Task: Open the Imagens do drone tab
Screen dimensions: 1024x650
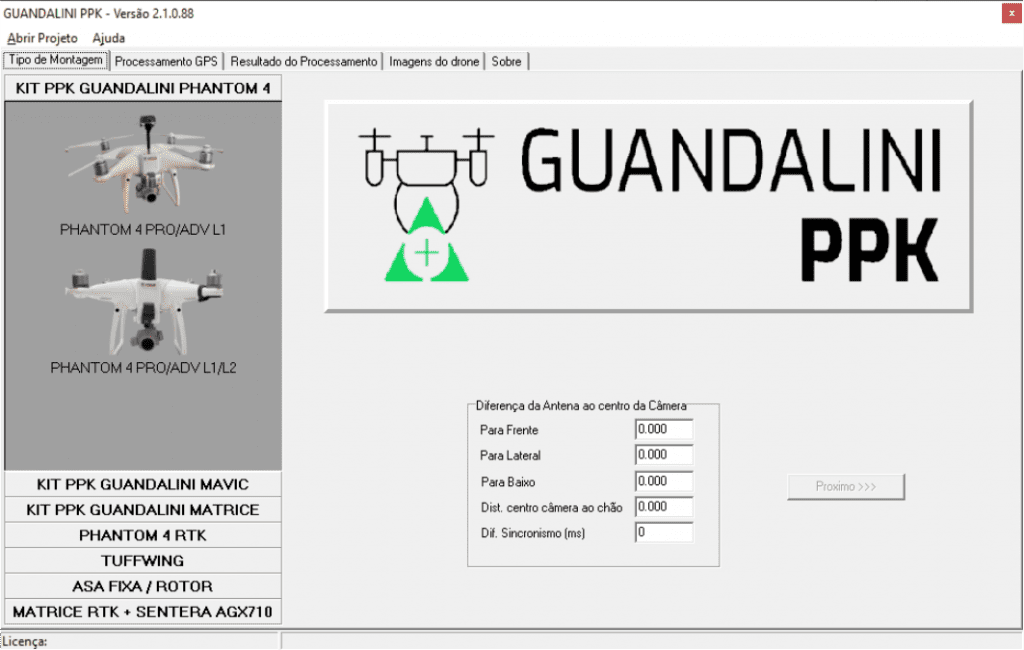Action: [x=434, y=61]
